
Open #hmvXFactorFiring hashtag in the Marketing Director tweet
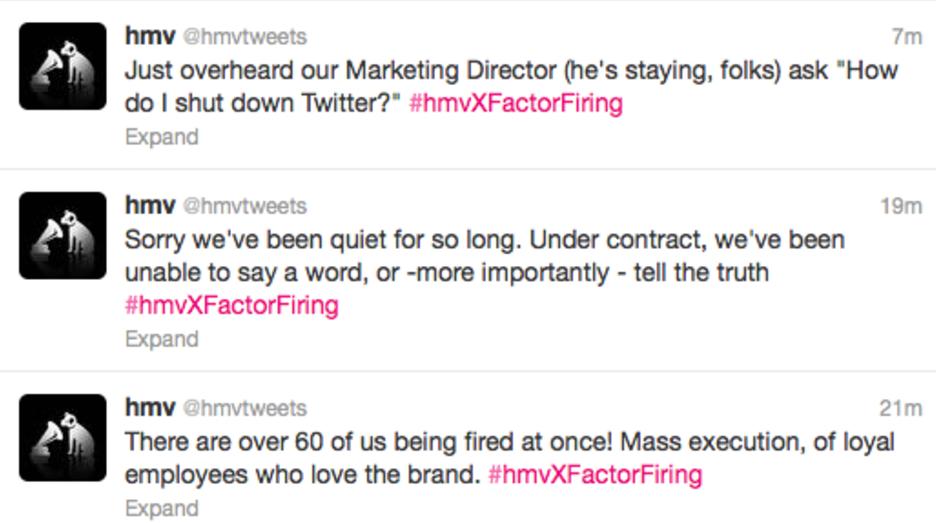(515, 104)
